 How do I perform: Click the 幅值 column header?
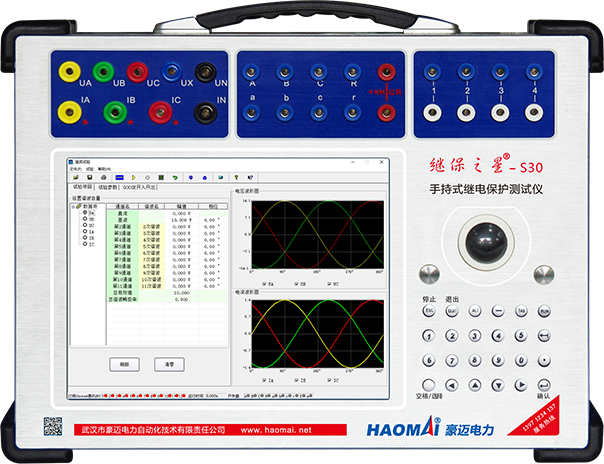click(x=181, y=206)
